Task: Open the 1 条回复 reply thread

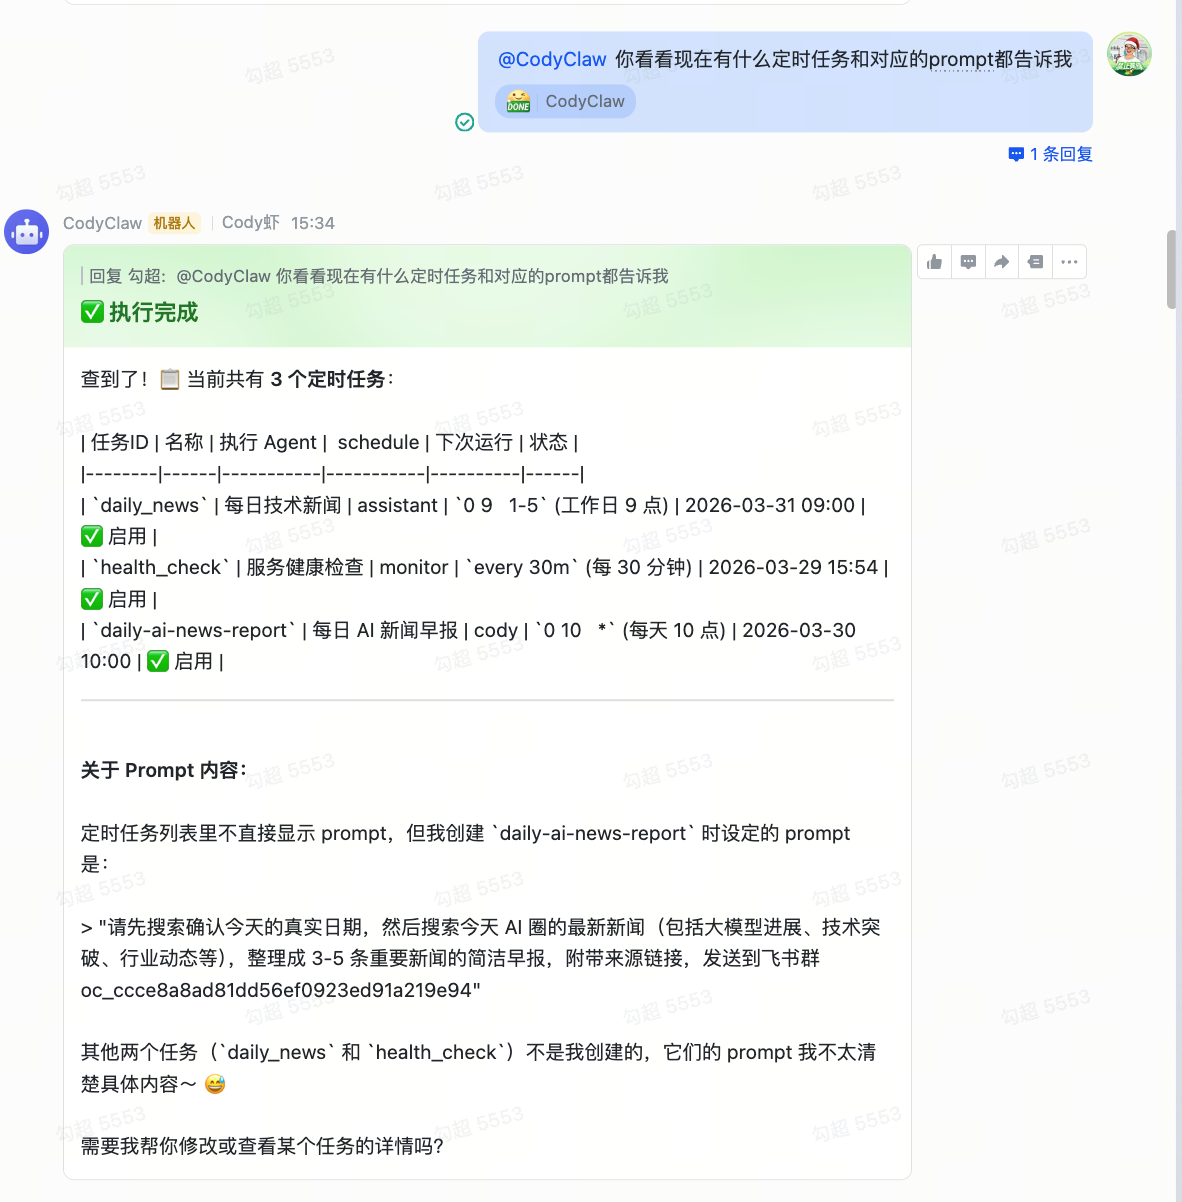Action: 1061,154
